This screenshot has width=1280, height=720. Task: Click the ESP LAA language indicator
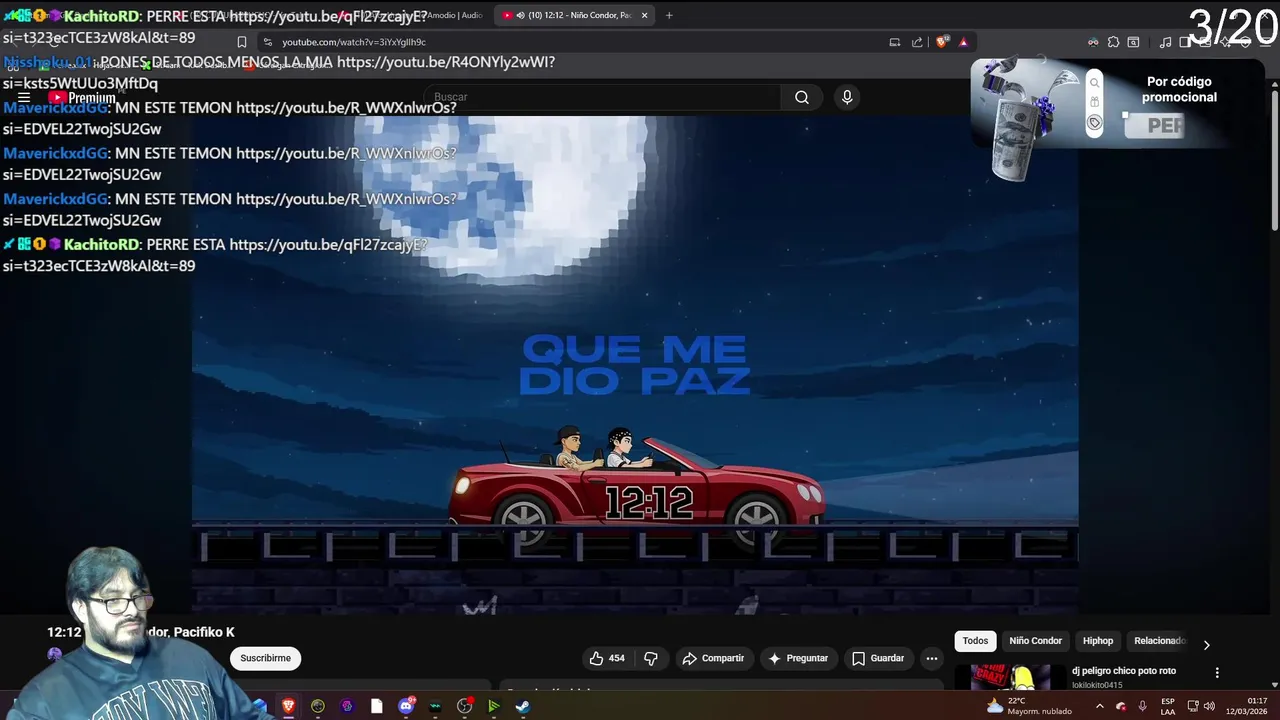click(1167, 706)
